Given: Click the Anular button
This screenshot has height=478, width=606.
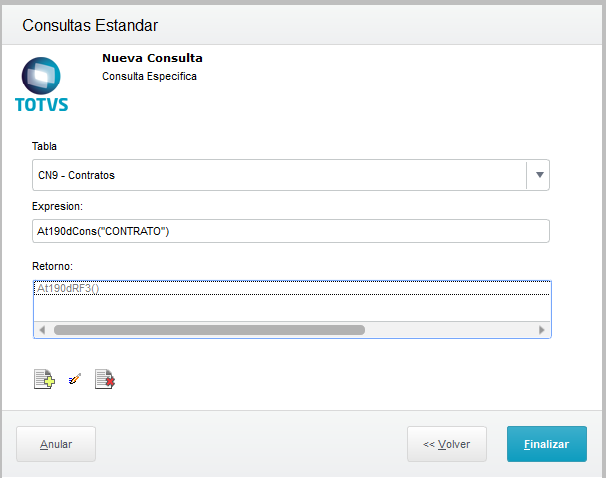Looking at the screenshot, I should pos(56,444).
